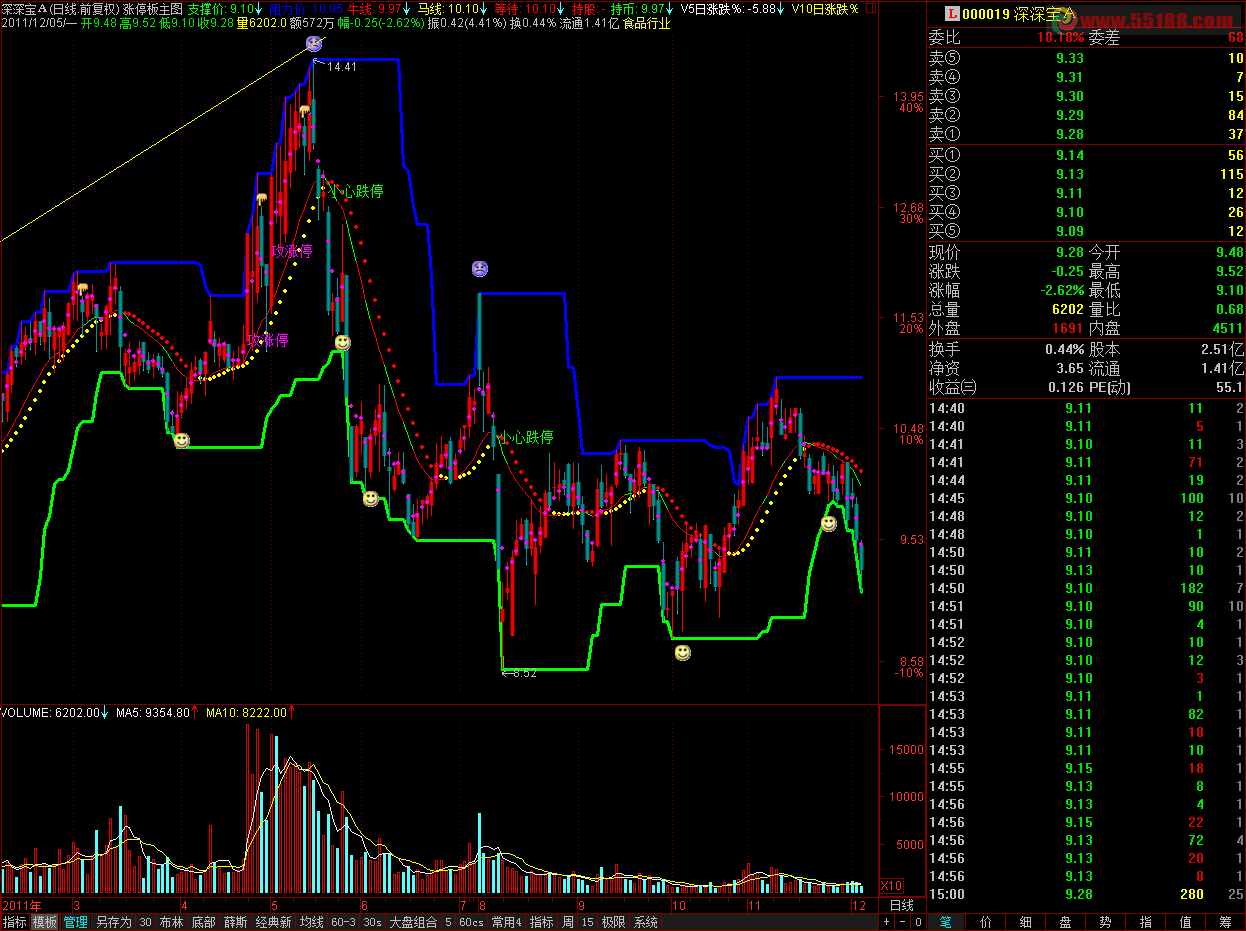Click the red L icon beside stock code 000019
1246x931 pixels.
[x=952, y=14]
